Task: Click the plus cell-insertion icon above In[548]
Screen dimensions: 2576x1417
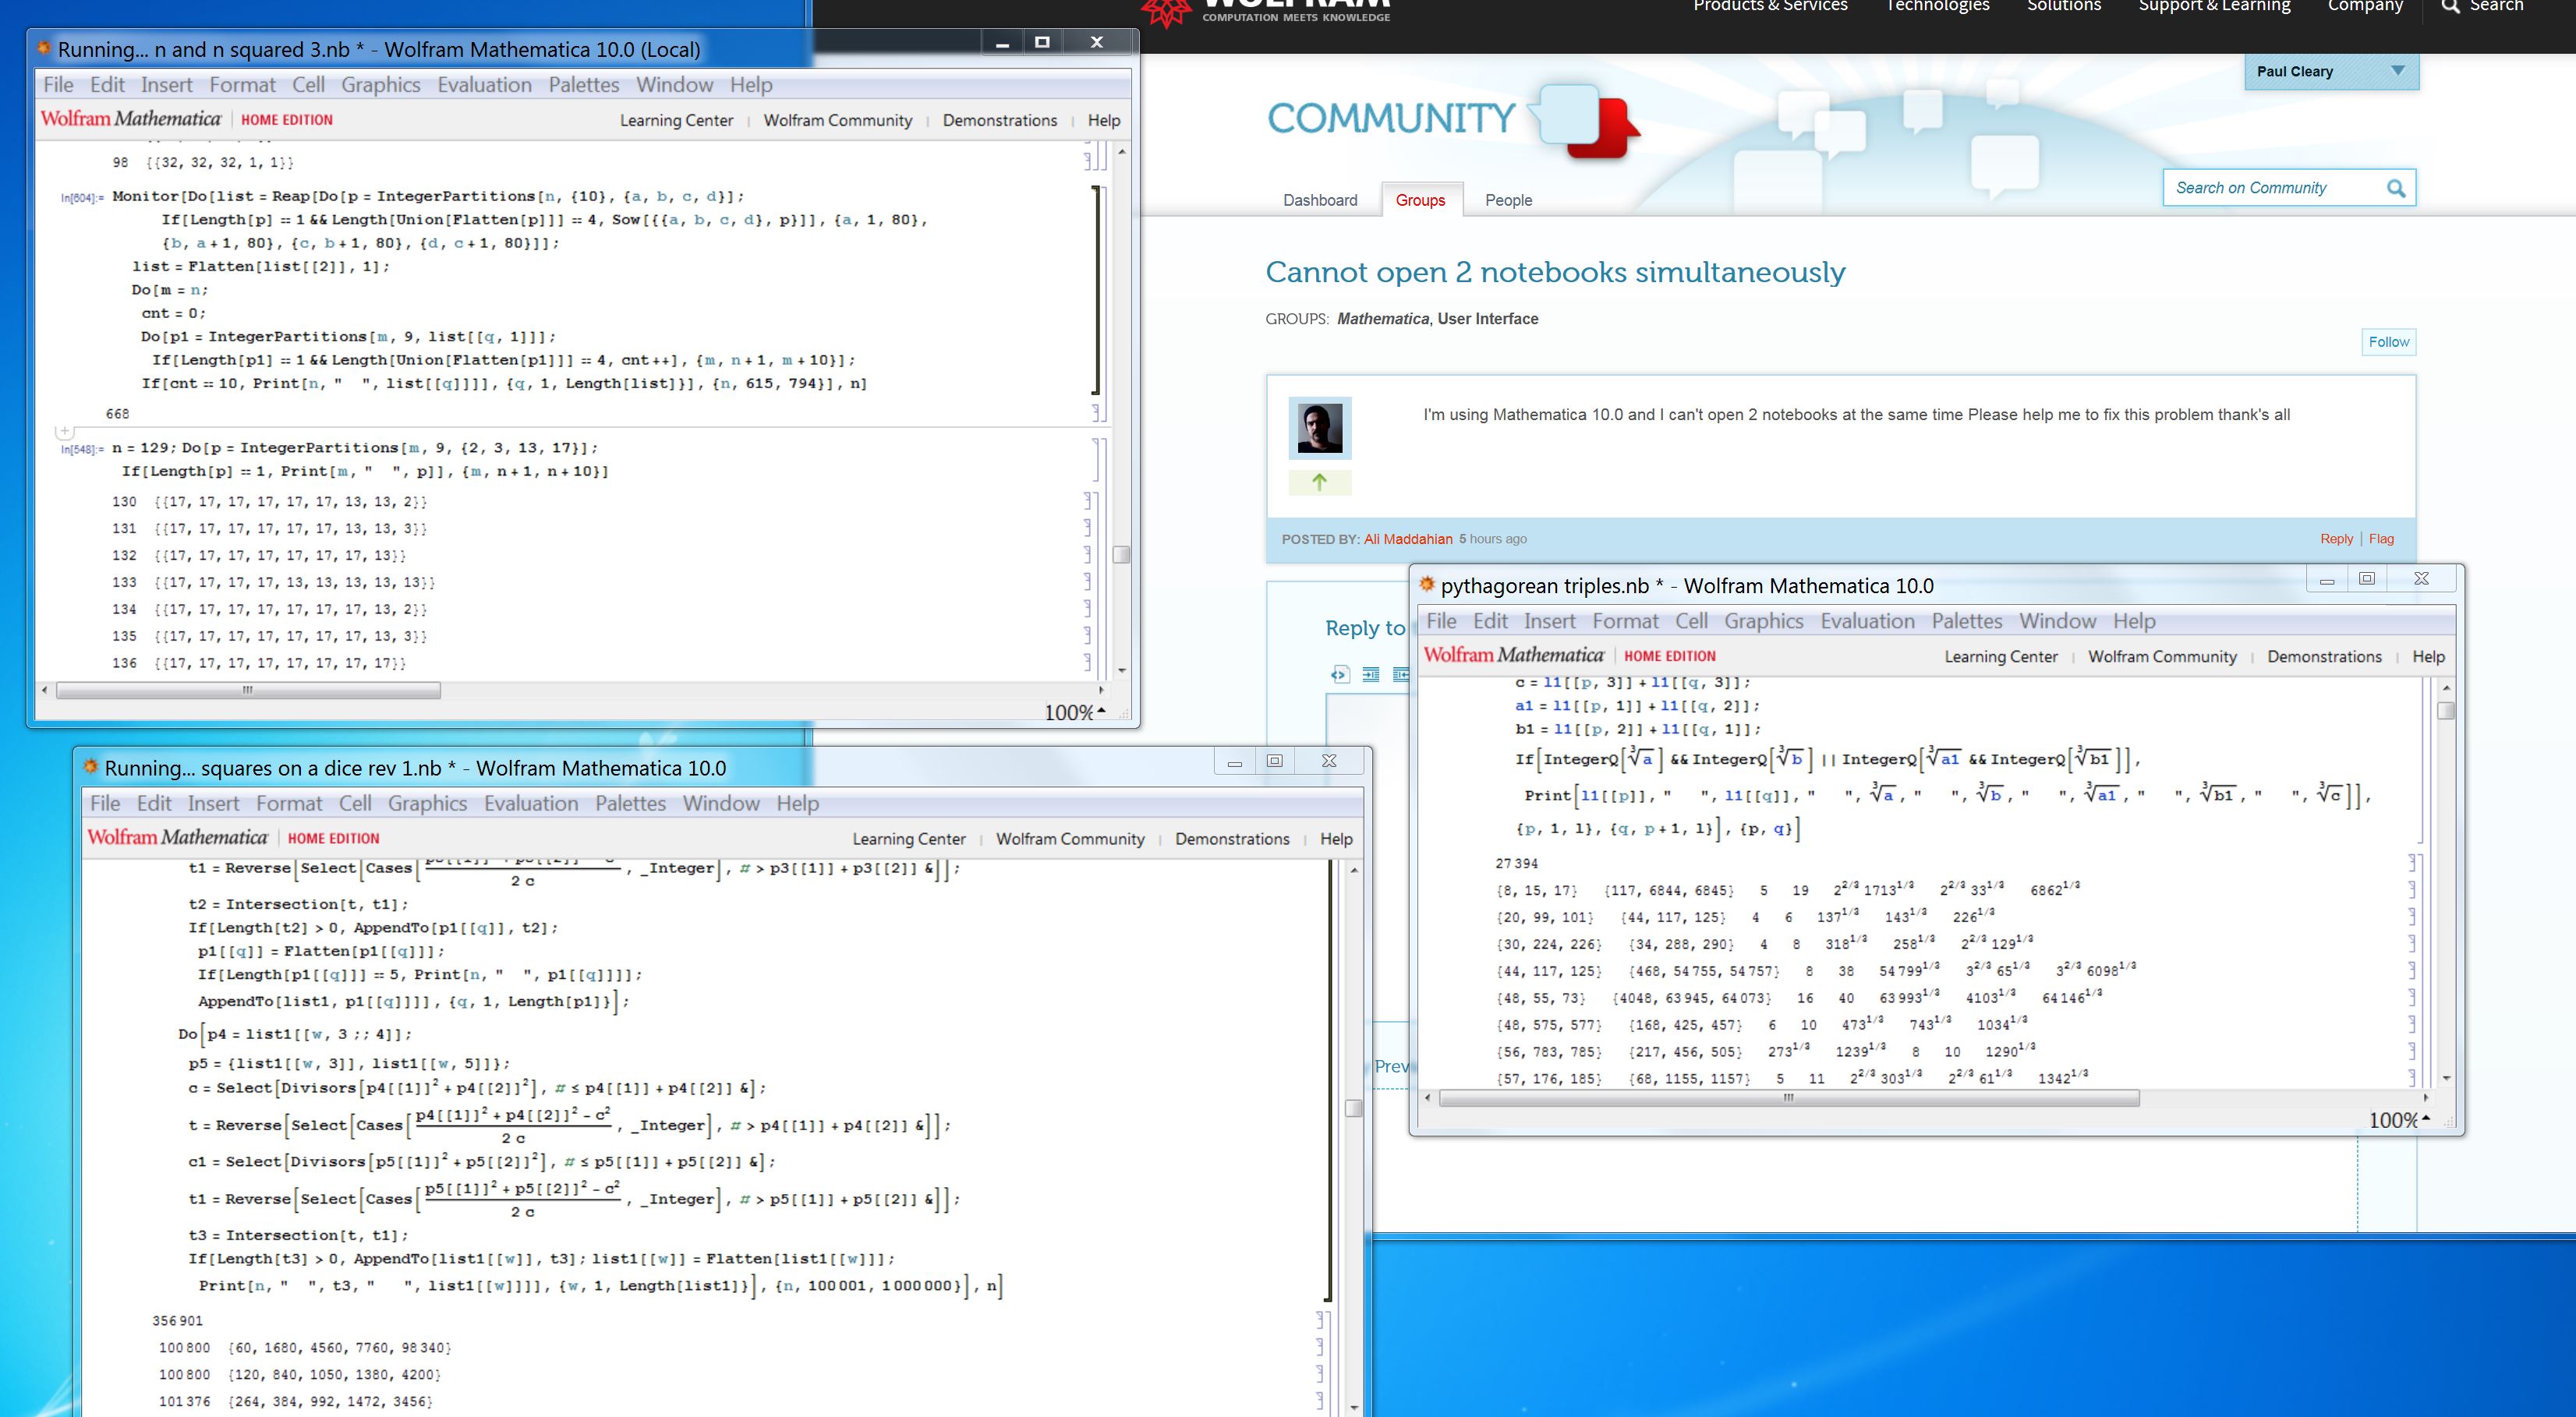Action: (65, 431)
